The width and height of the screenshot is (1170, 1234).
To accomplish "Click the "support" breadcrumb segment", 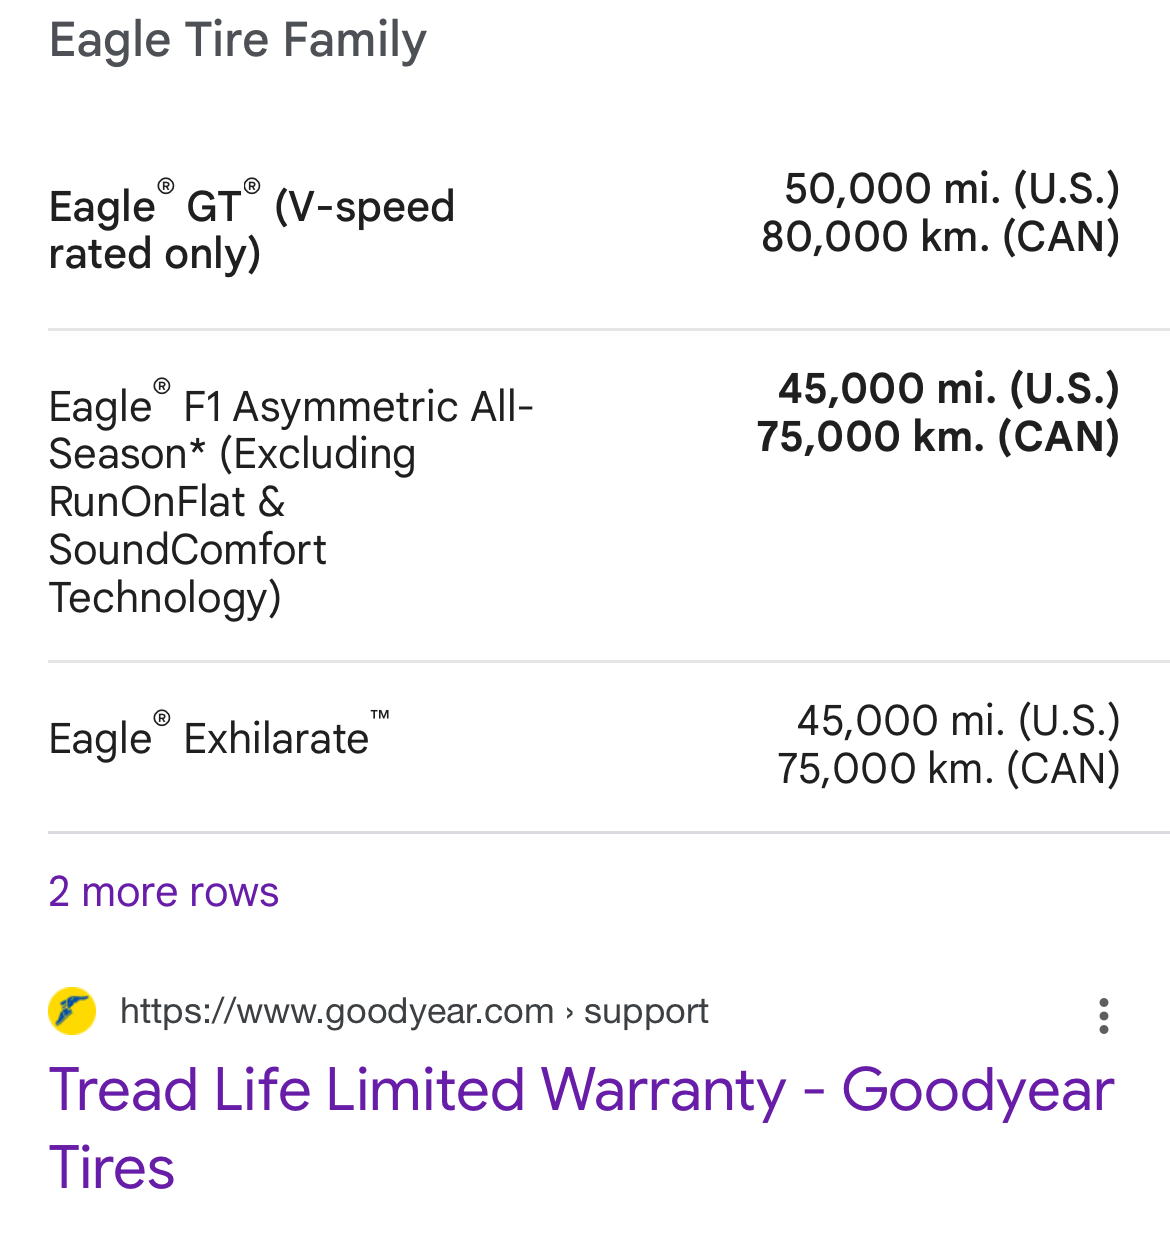I will (646, 1011).
